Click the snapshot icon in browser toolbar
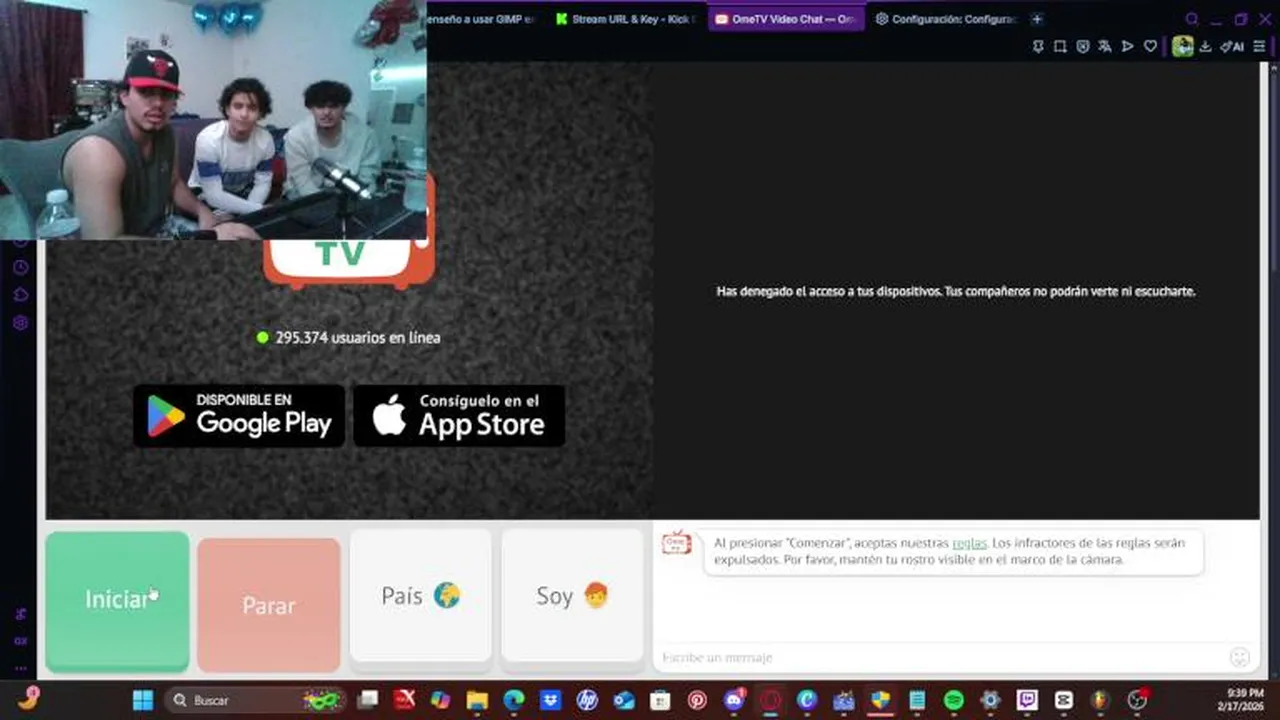This screenshot has width=1280, height=720. point(1060,46)
